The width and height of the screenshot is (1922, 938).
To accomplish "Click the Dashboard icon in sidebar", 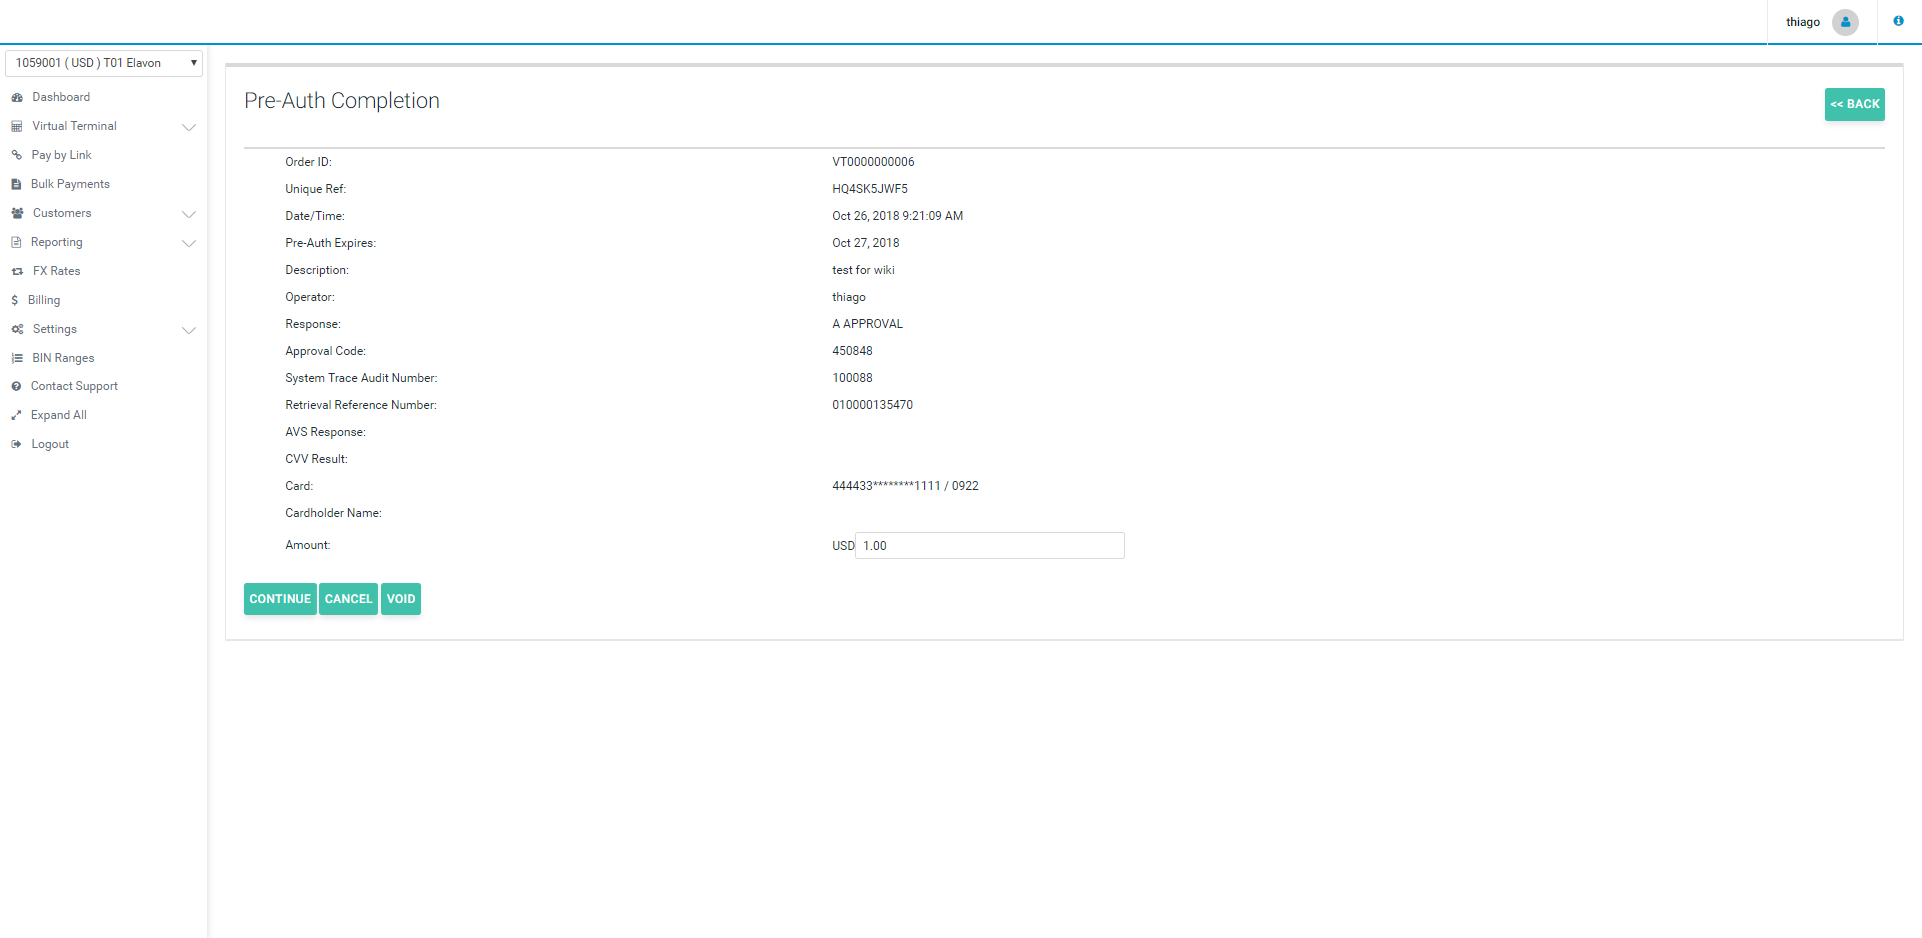I will coord(17,98).
